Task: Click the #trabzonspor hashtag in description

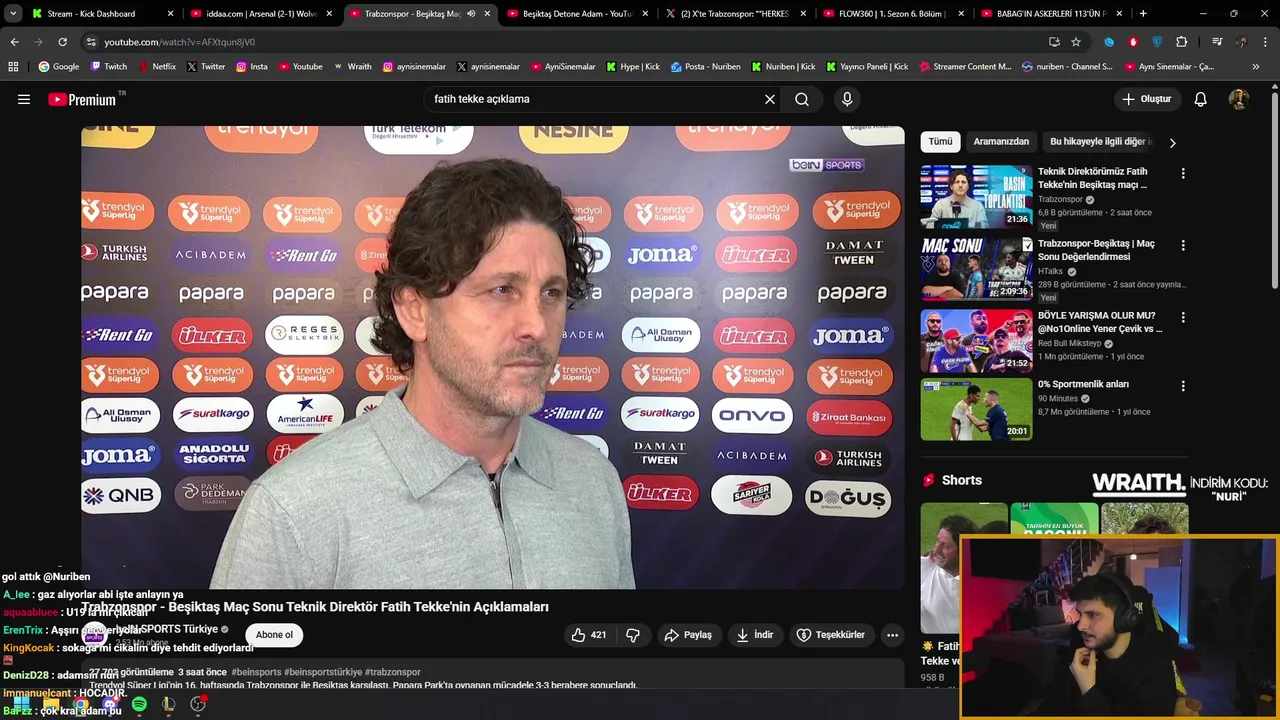Action: 393,672
